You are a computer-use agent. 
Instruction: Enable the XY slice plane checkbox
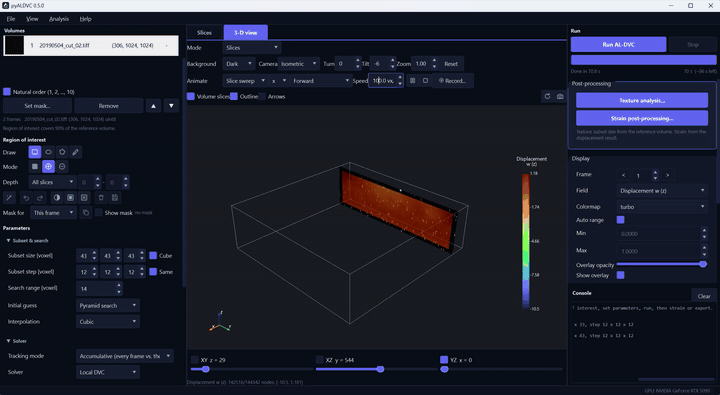coord(195,360)
